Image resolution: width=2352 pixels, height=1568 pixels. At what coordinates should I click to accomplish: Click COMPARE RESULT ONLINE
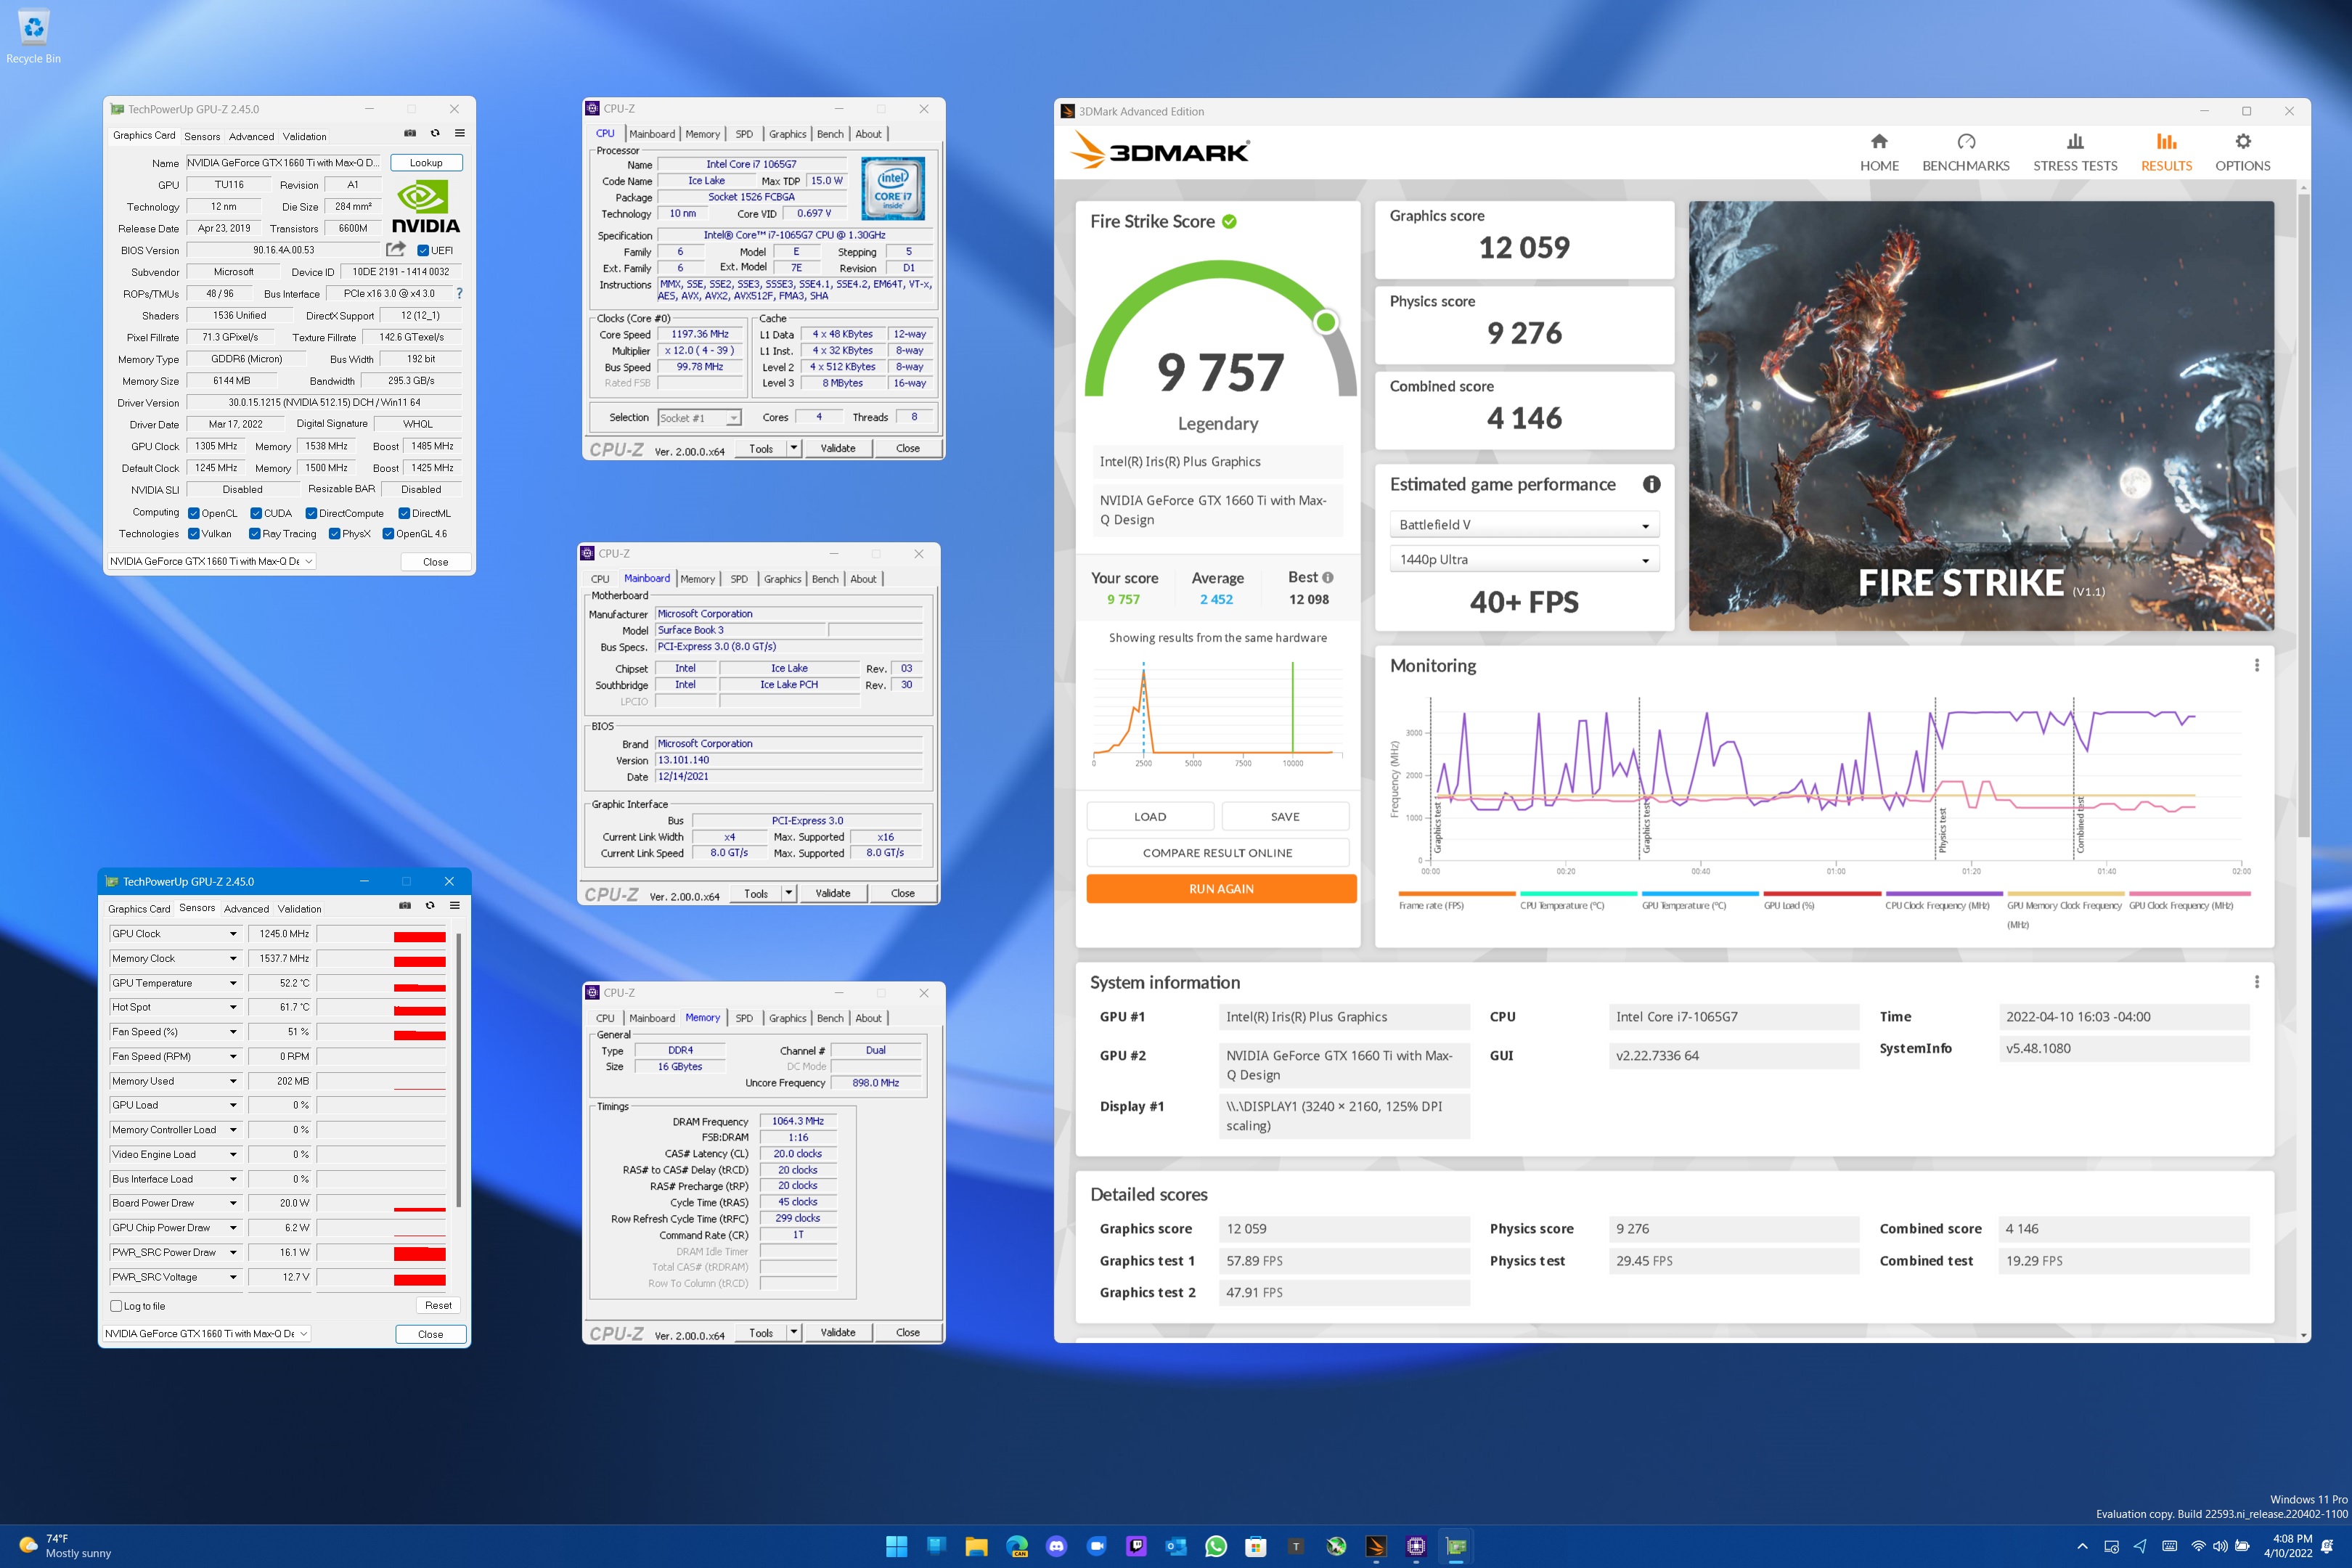(1217, 853)
